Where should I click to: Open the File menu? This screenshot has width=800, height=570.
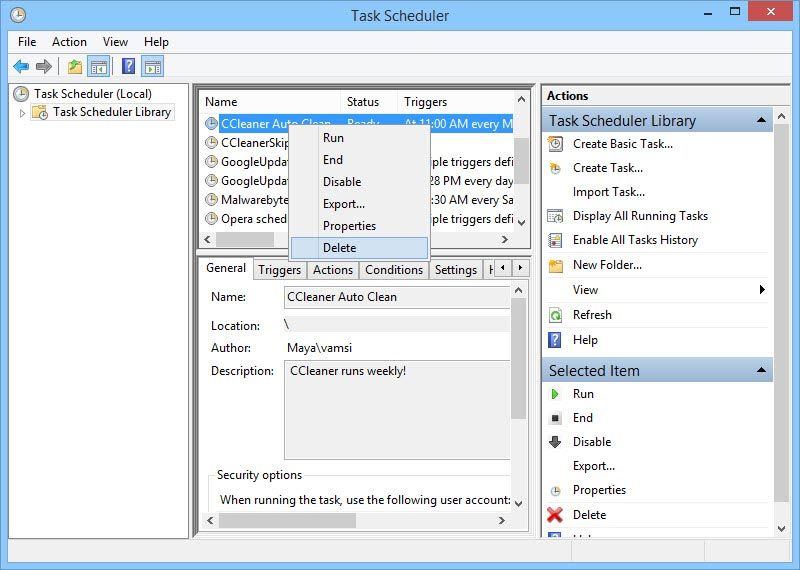(x=27, y=42)
